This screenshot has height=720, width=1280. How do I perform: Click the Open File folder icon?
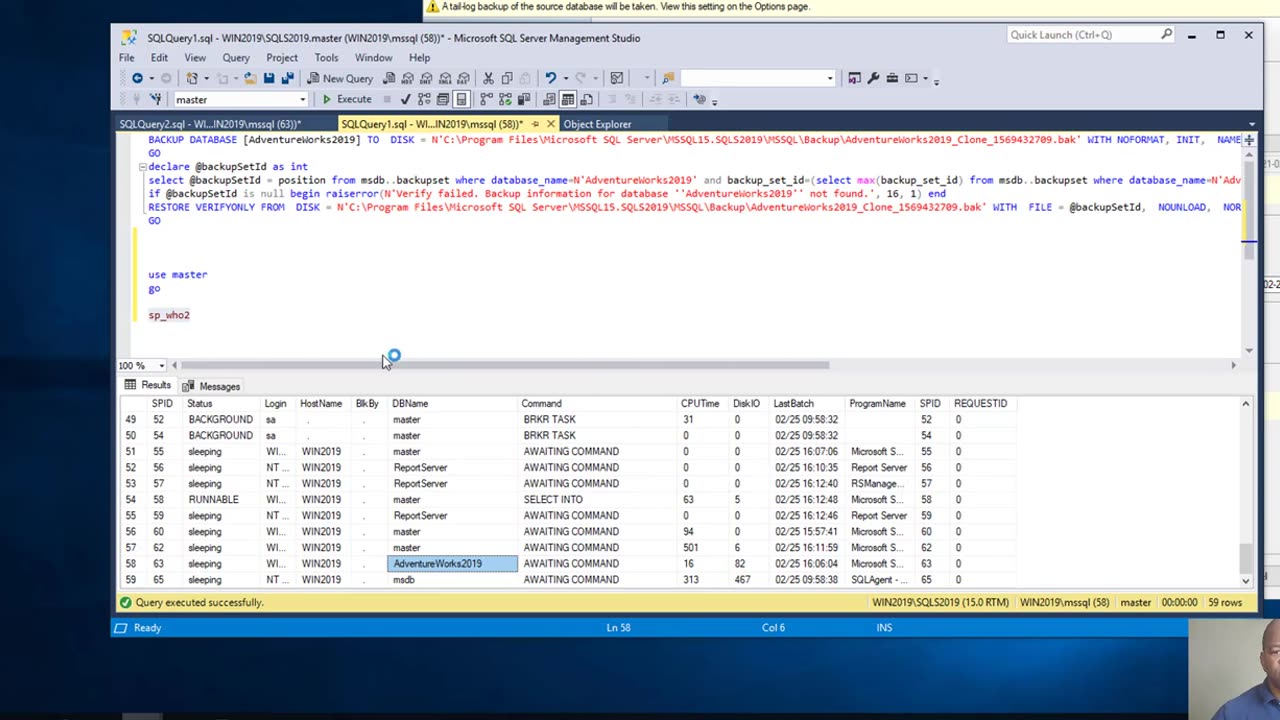[x=250, y=78]
